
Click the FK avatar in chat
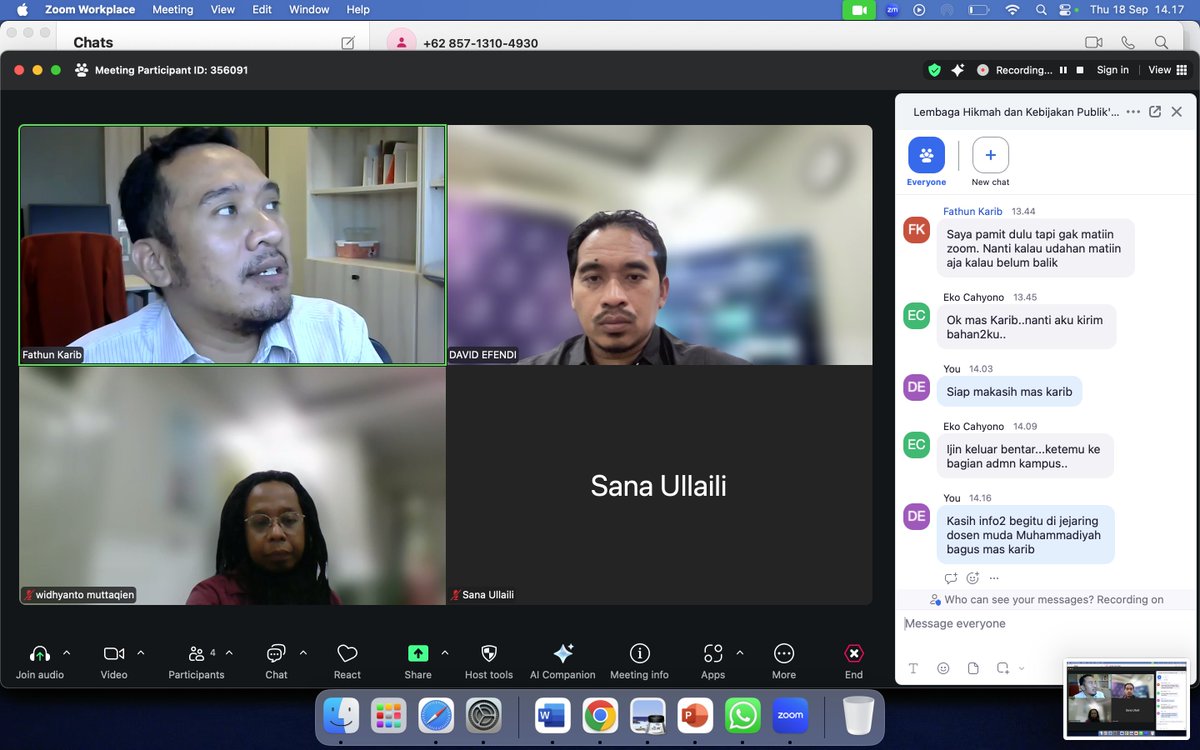(x=917, y=230)
